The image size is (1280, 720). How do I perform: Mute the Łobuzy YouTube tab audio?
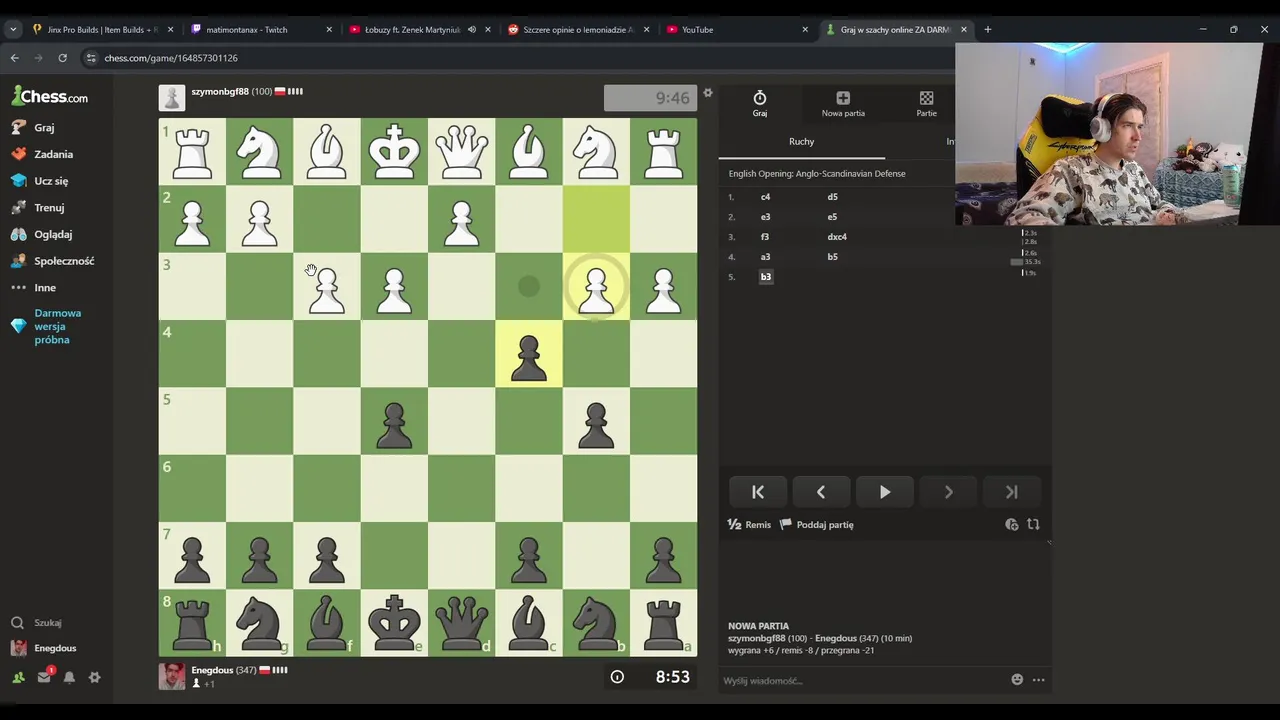(471, 30)
